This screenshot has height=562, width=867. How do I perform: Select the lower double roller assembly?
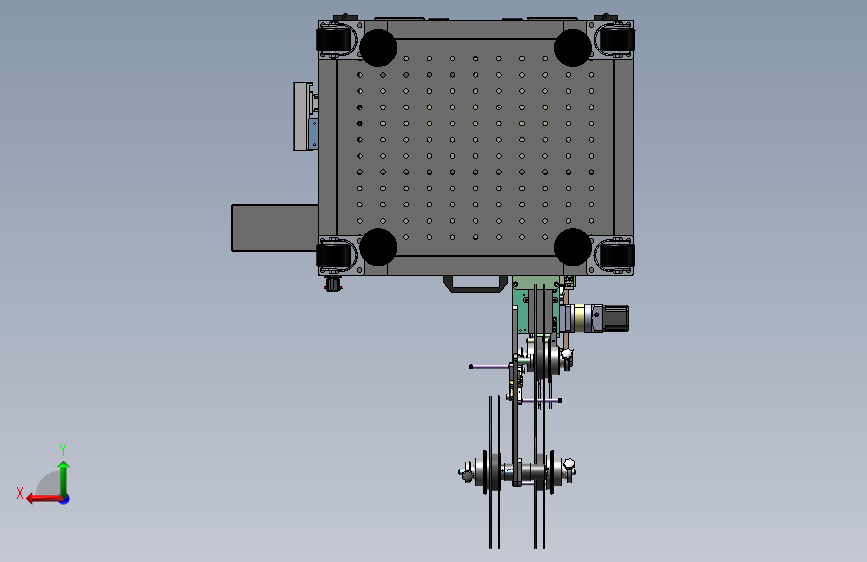pos(517,472)
